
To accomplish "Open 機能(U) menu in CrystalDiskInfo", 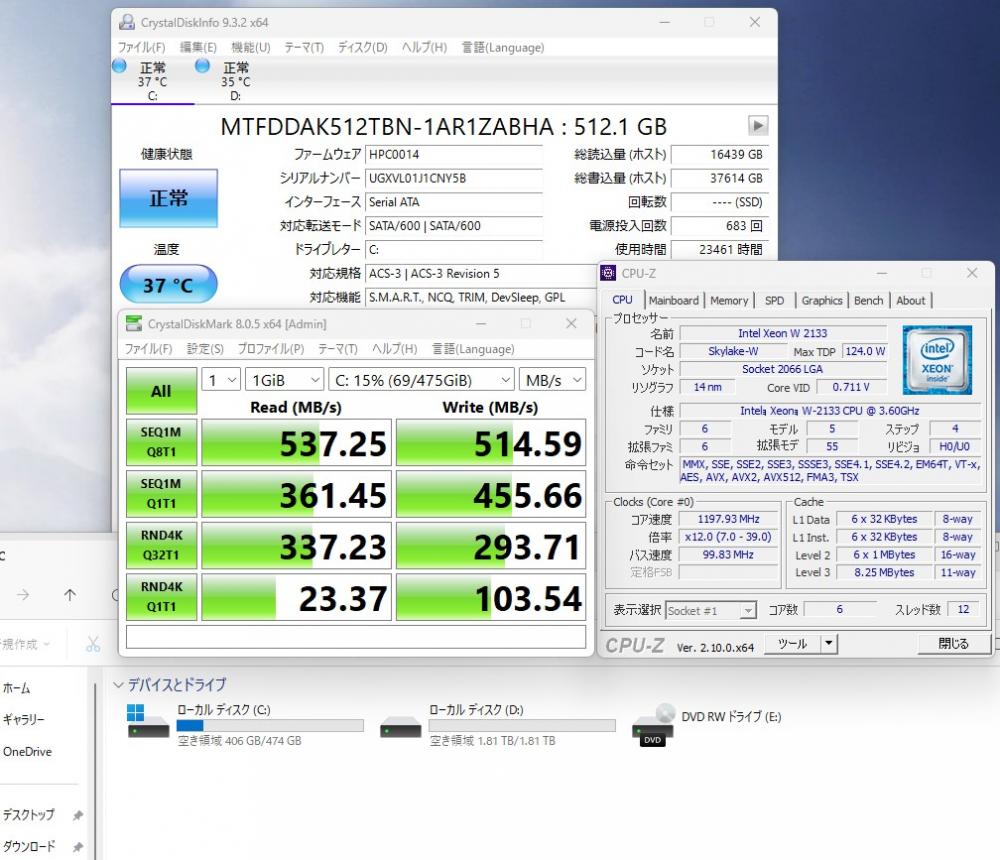I will [x=251, y=47].
